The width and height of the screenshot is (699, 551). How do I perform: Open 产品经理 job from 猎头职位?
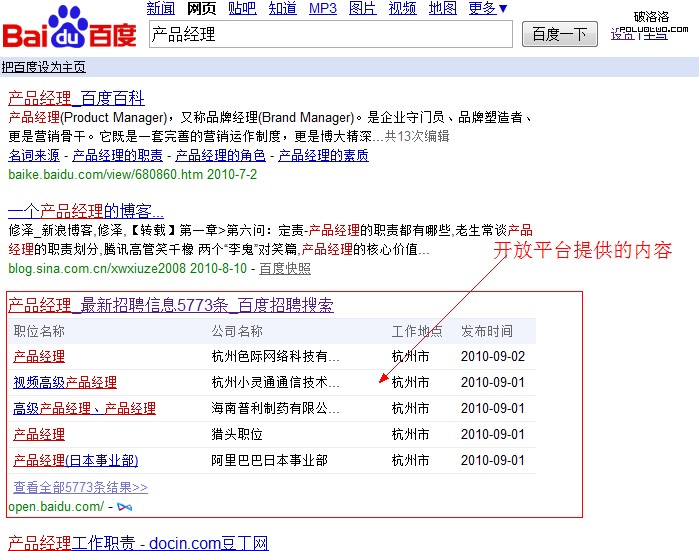pos(39,434)
